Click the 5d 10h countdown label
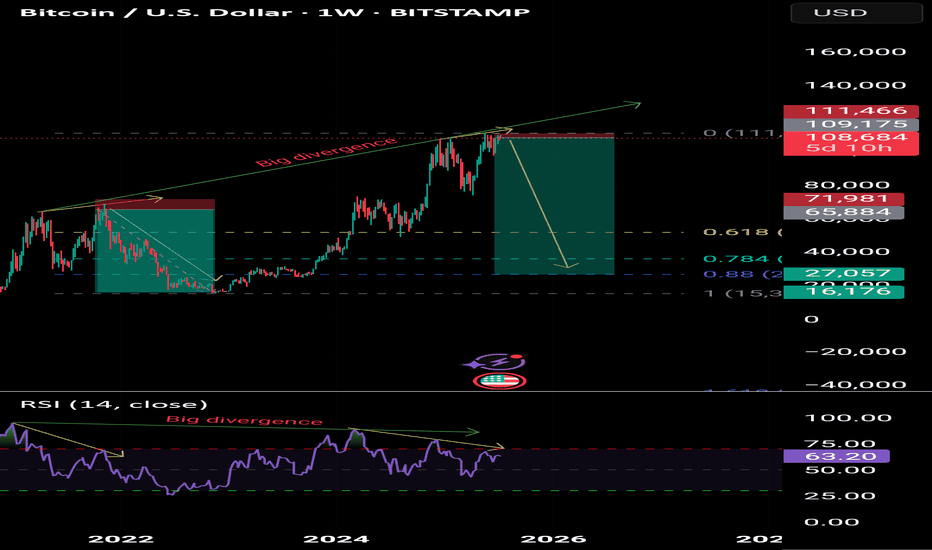The image size is (932, 550). (x=849, y=148)
